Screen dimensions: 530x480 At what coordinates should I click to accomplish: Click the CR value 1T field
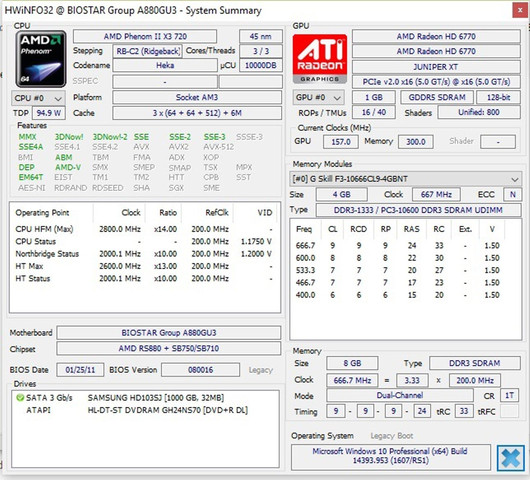509,395
